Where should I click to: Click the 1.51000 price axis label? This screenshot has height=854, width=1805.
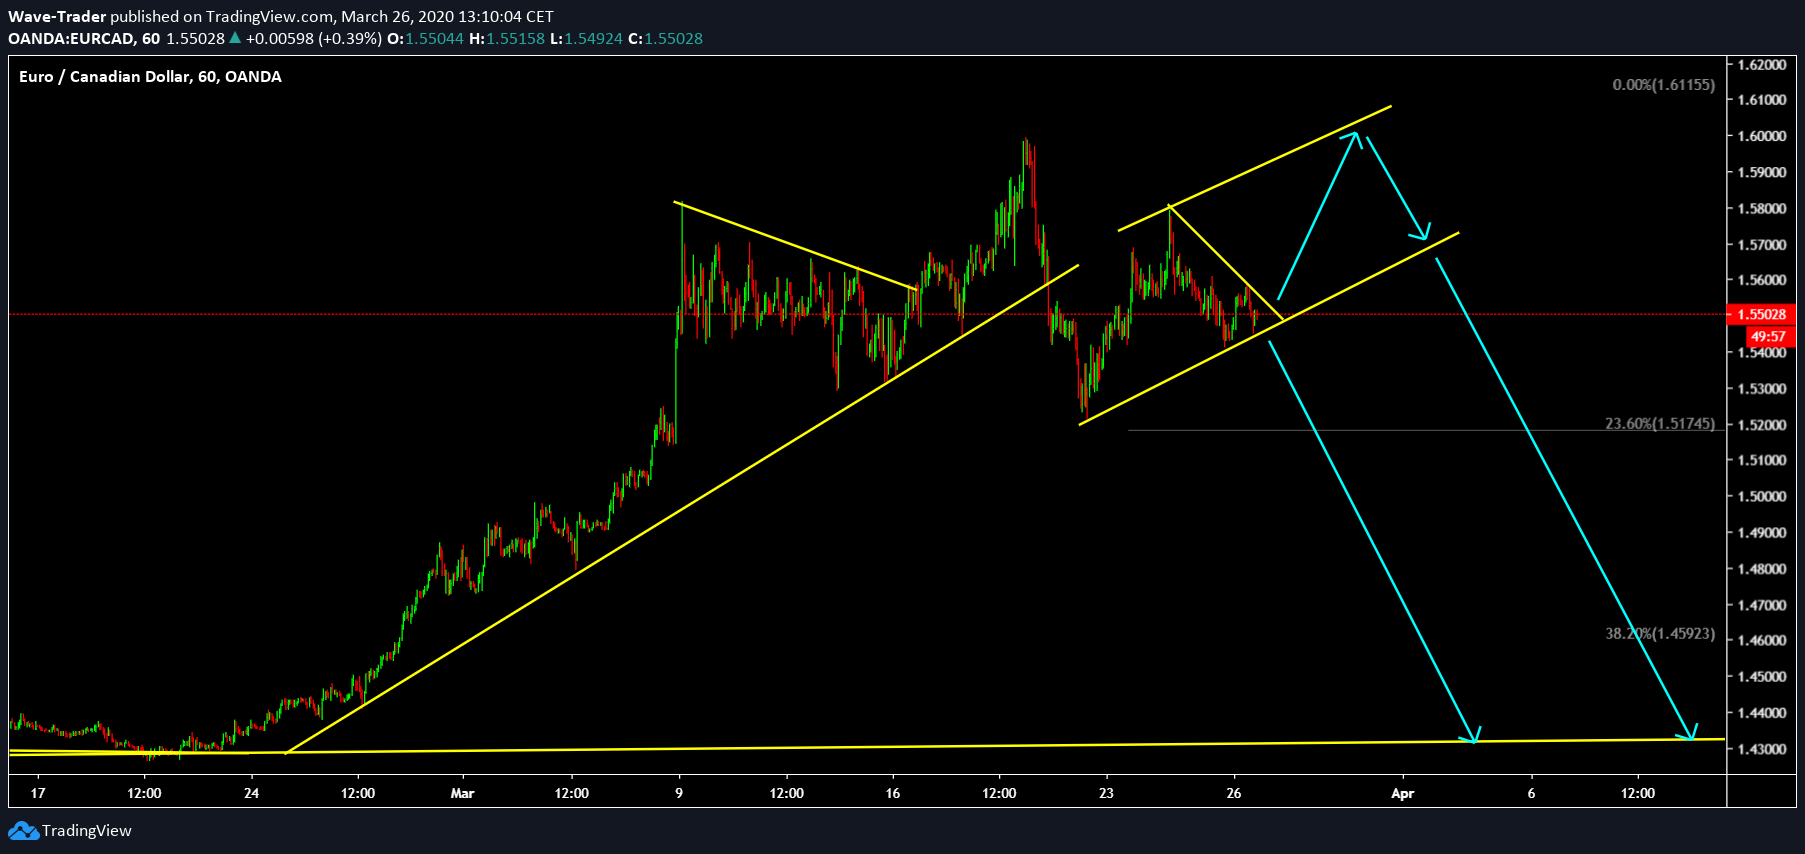1761,460
